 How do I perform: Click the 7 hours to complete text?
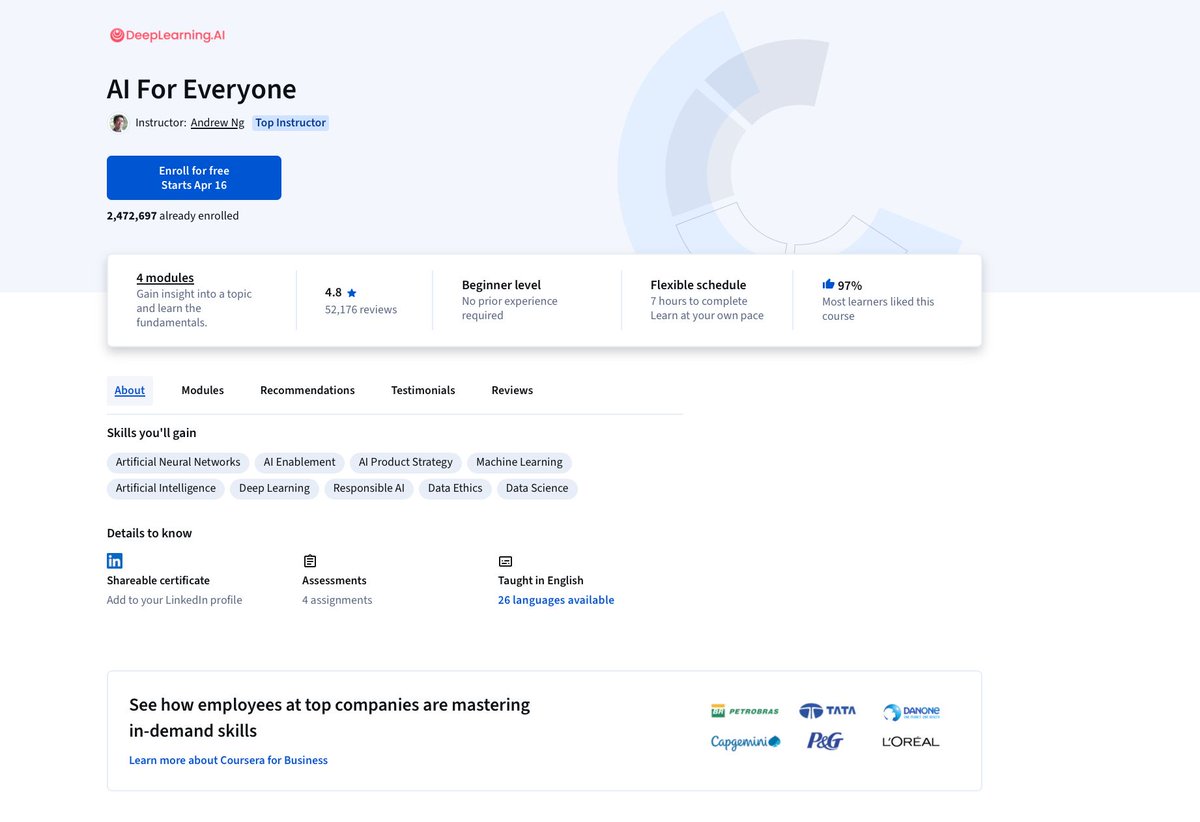(x=699, y=301)
